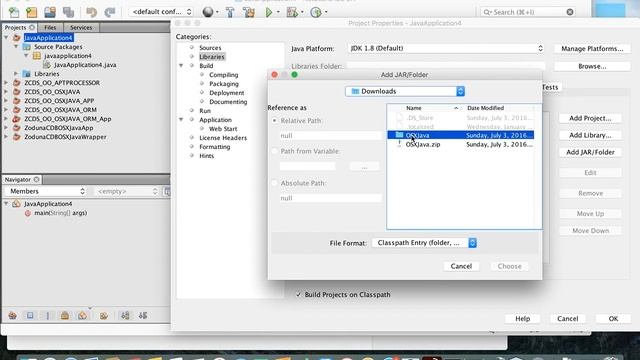
Task: Select the Absolute Path radio button
Action: (x=274, y=183)
